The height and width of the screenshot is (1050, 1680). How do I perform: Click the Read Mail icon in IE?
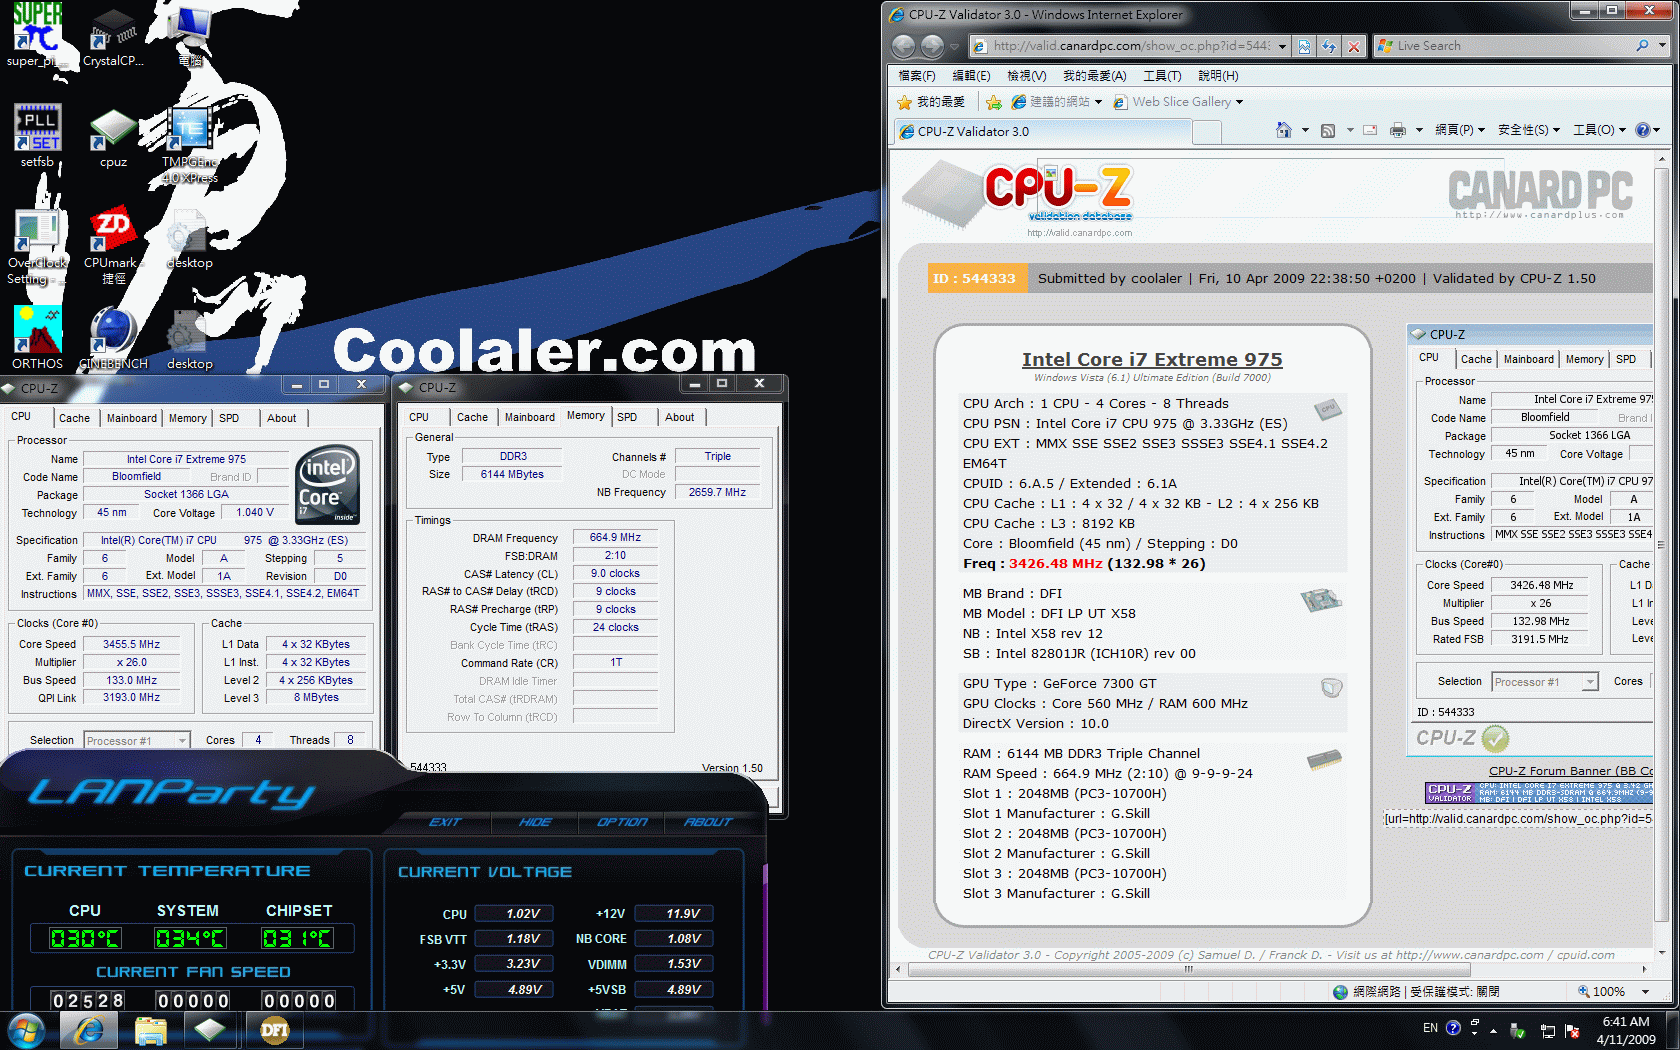pos(1370,130)
